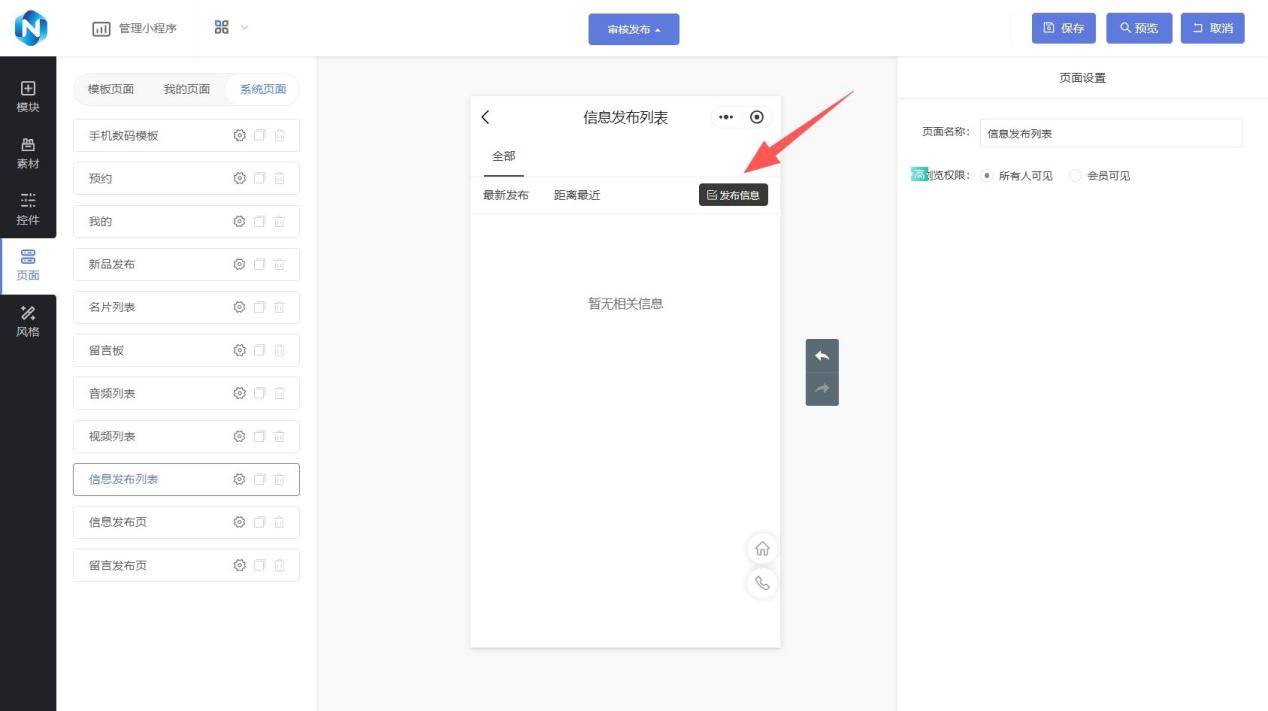Switch to 模板页面 tab
The height and width of the screenshot is (711, 1268).
click(111, 89)
